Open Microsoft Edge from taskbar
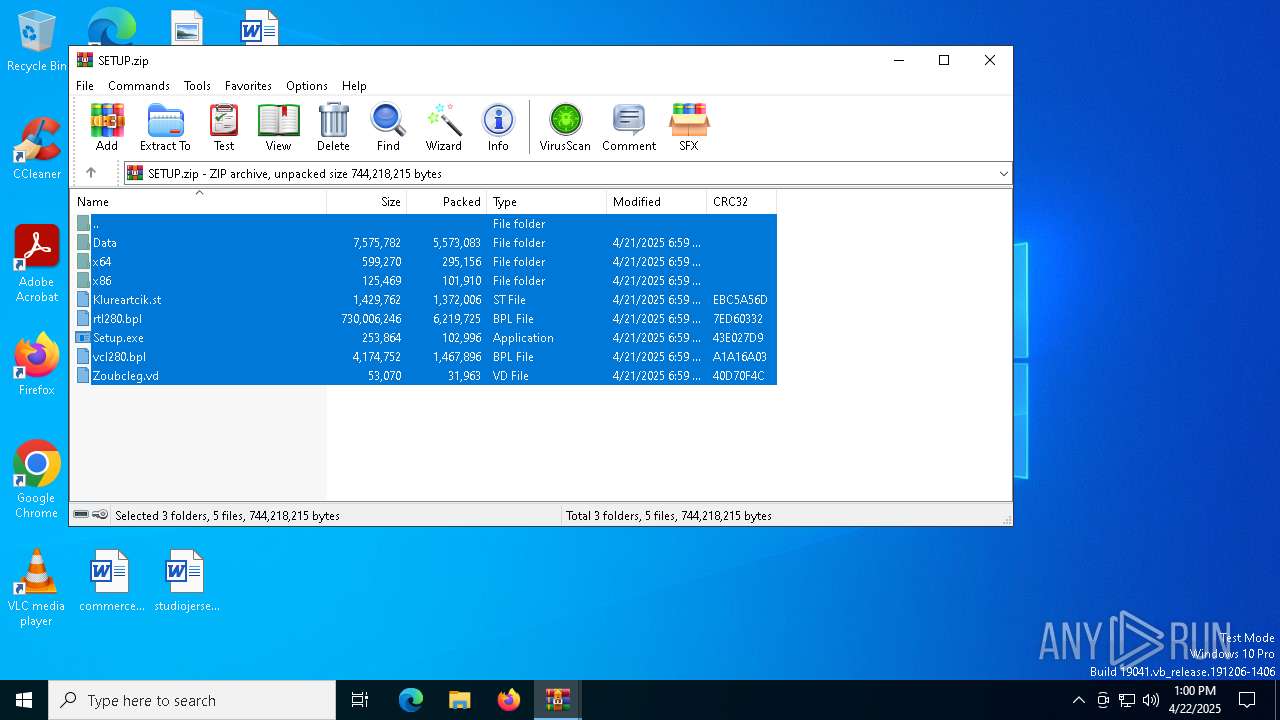Image resolution: width=1280 pixels, height=720 pixels. coord(411,700)
